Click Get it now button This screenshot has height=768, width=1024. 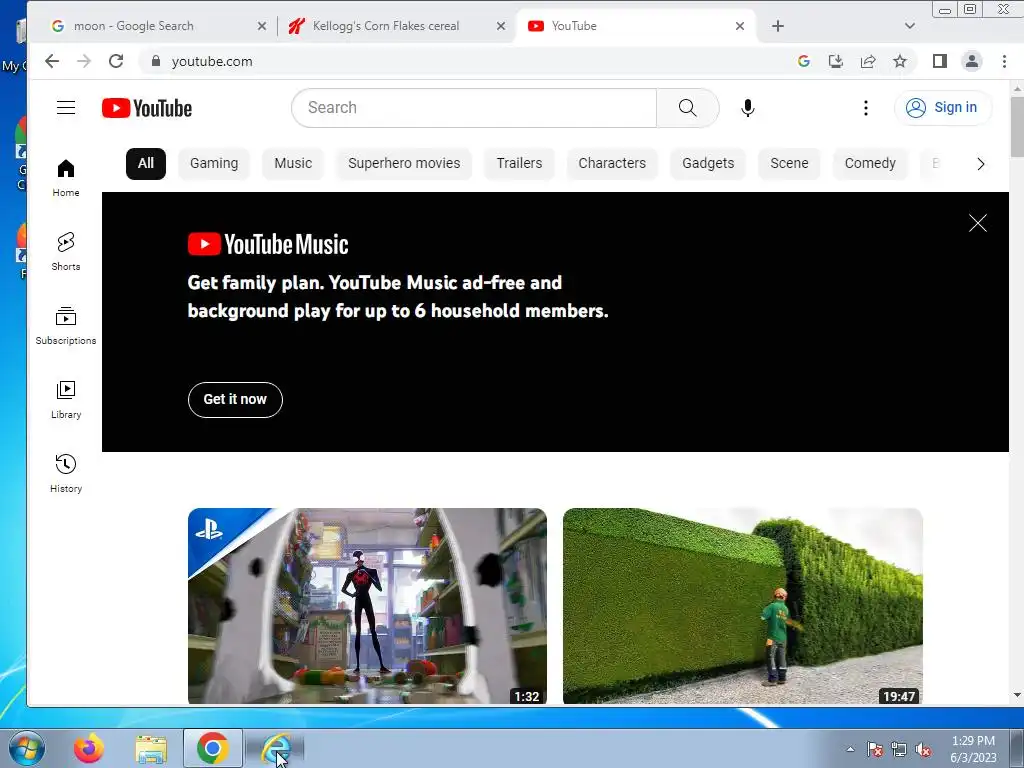point(235,400)
